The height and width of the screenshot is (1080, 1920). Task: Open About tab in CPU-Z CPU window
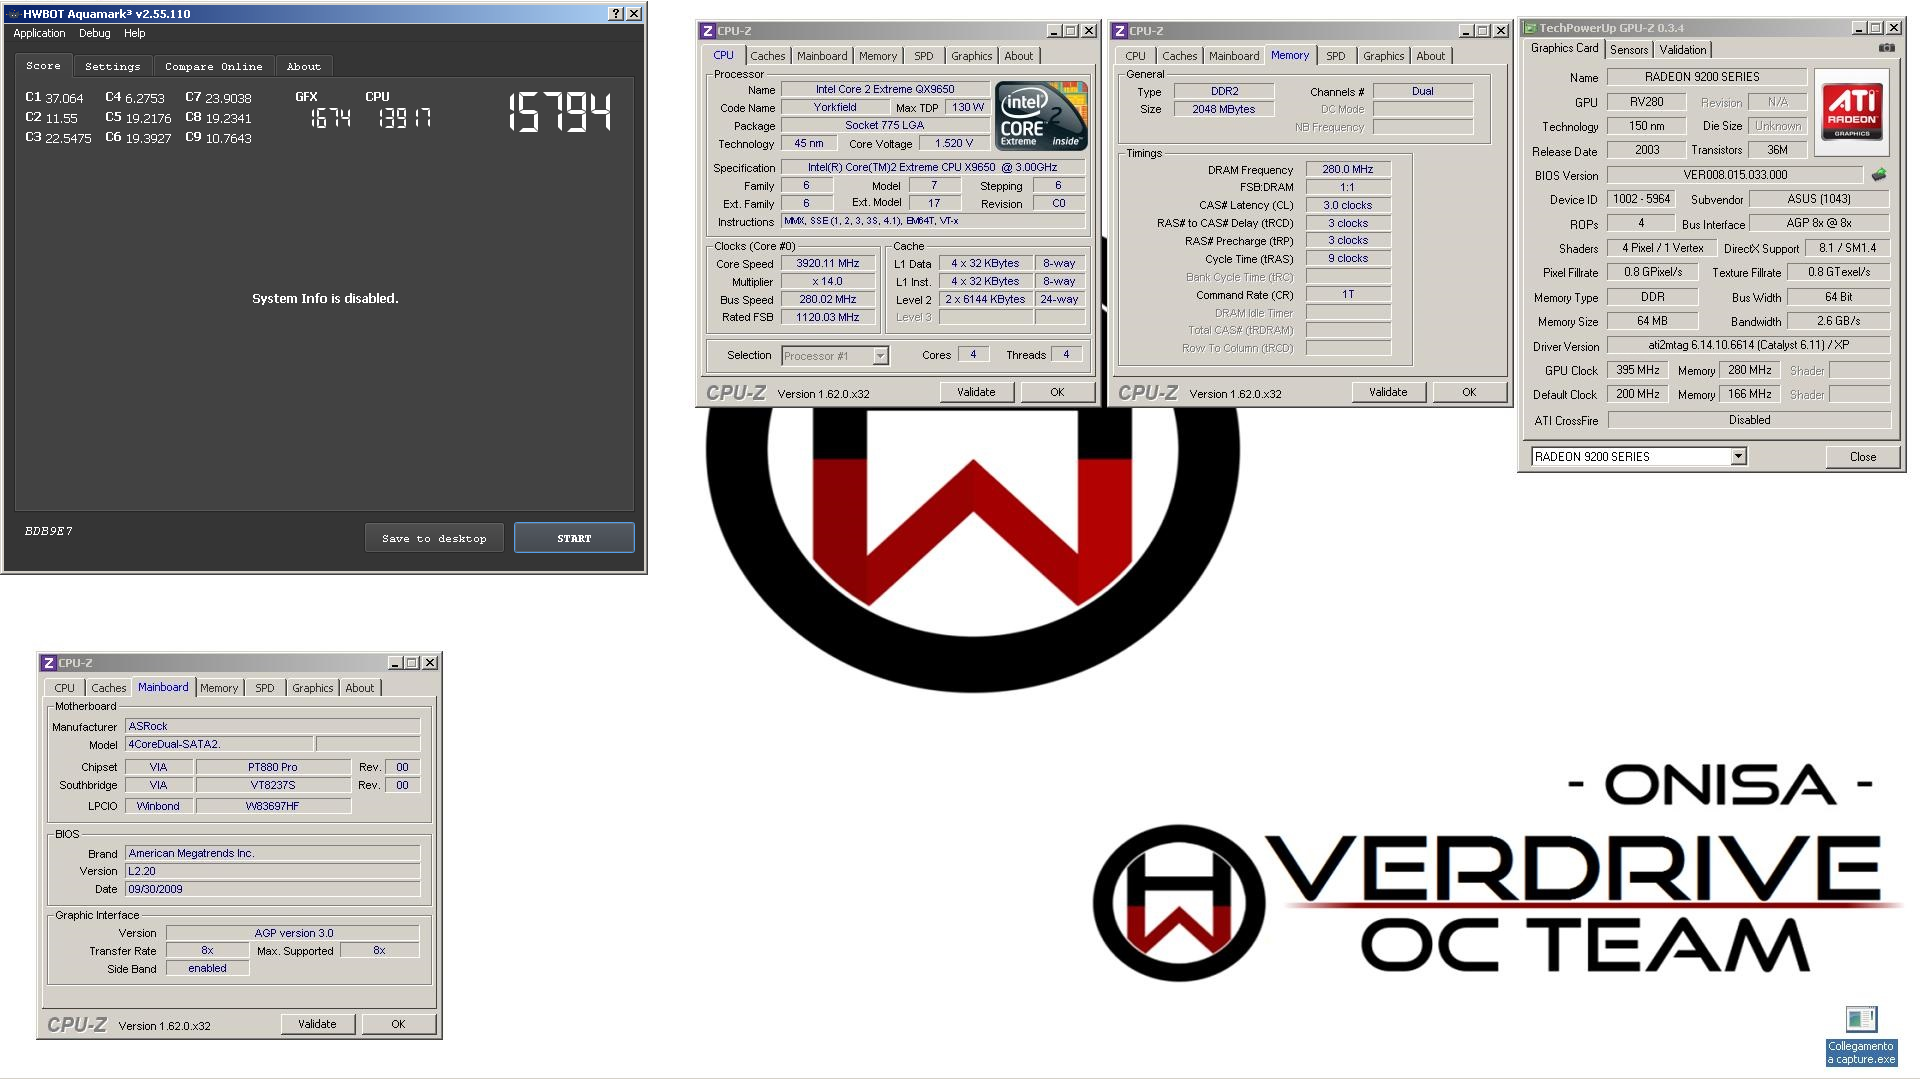(1019, 56)
